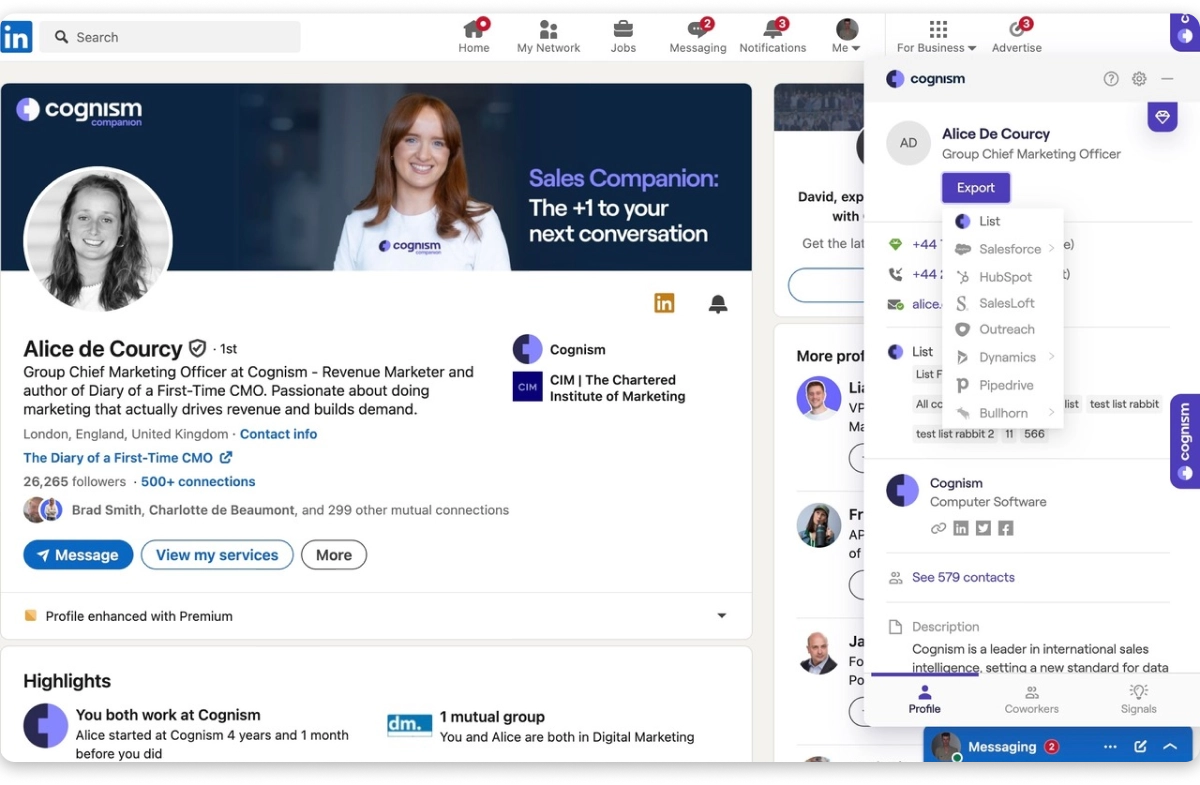
Task: Open For Business dropdown
Action: (937, 36)
